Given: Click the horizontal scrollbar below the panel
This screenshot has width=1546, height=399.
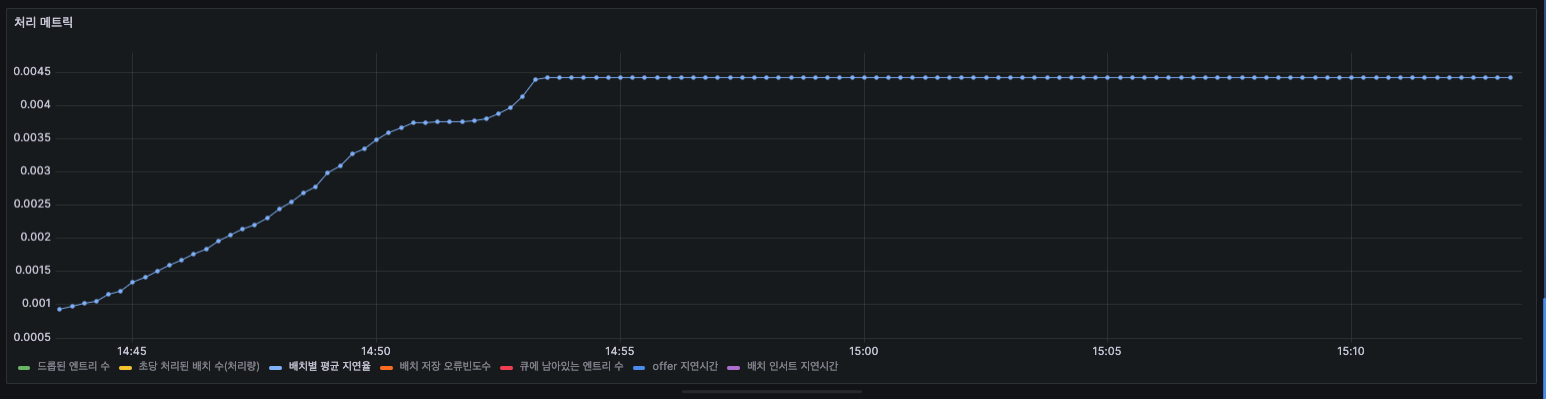Looking at the screenshot, I should coord(772,391).
